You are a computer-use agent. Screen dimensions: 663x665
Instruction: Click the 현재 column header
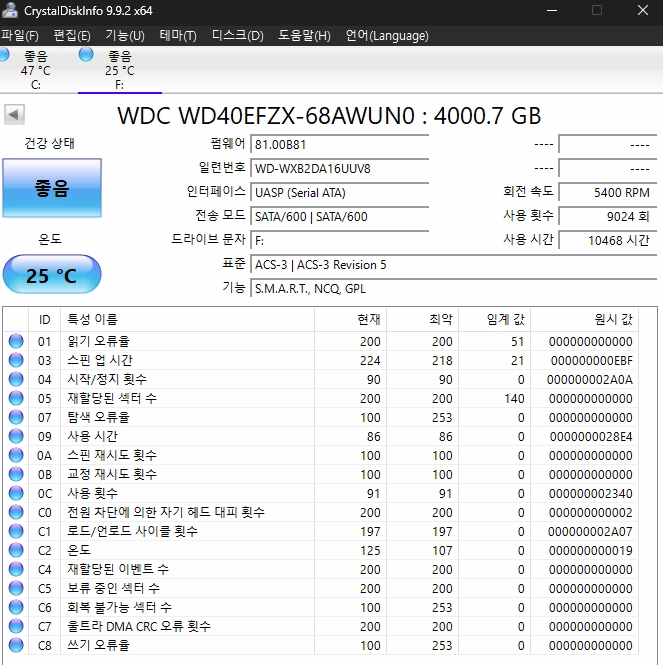(350, 319)
